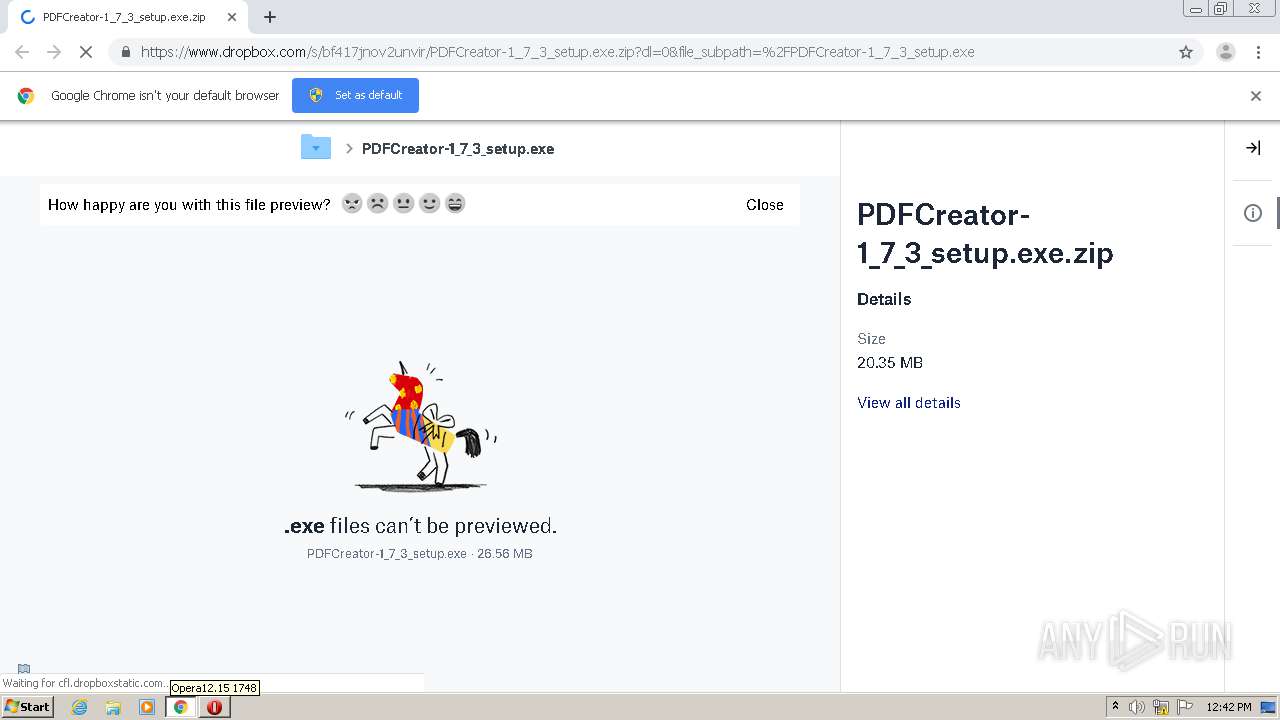Click the very unhappy face rating emoji
Viewport: 1280px width, 720px height.
coord(352,204)
